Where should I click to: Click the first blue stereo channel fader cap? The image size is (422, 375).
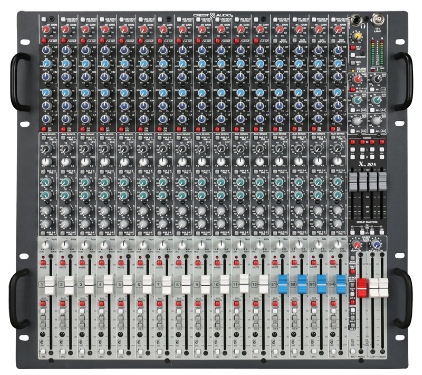[x=283, y=284]
